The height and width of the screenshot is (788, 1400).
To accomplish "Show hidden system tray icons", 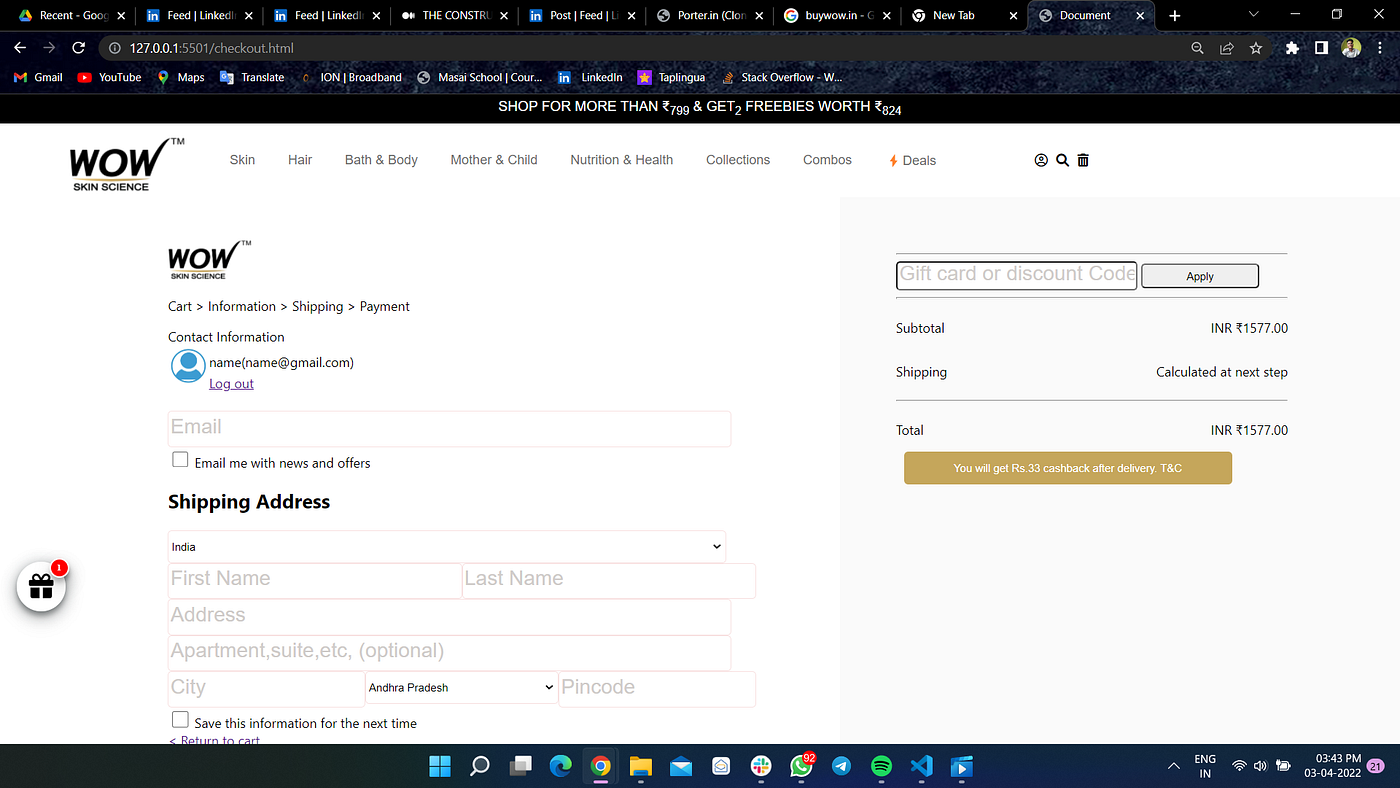I will (1173, 767).
